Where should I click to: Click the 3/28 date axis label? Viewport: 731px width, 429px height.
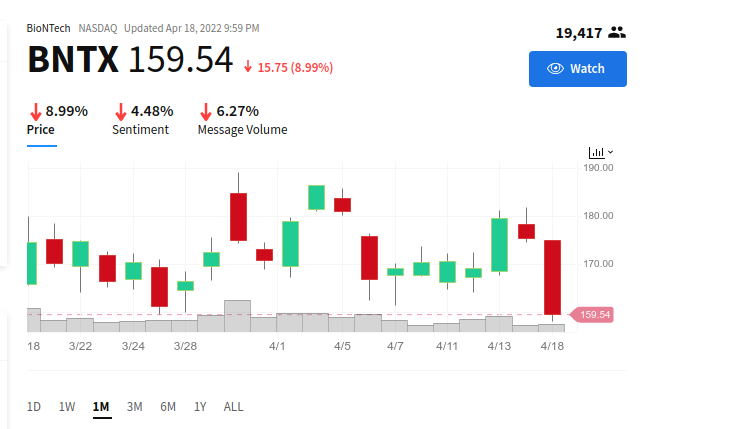[185, 346]
